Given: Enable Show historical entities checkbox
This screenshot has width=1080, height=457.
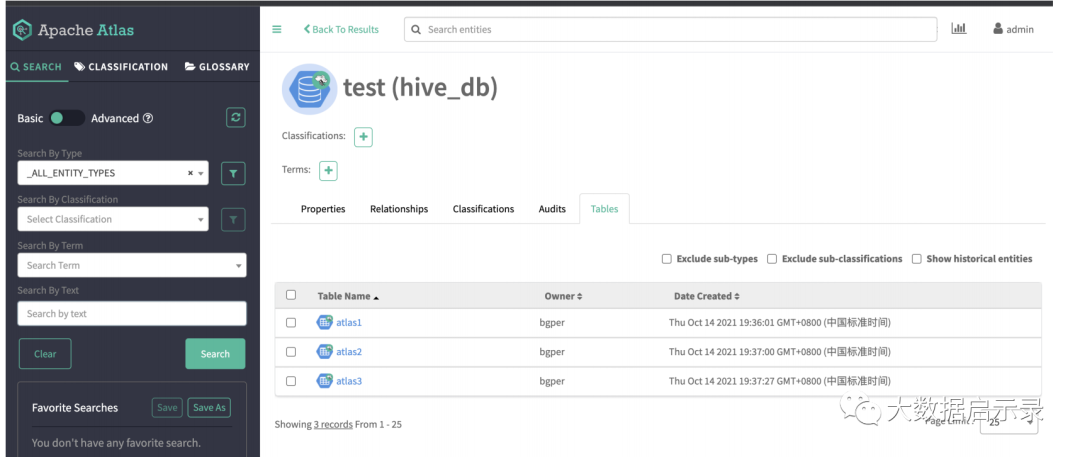Looking at the screenshot, I should pyautogui.click(x=917, y=259).
